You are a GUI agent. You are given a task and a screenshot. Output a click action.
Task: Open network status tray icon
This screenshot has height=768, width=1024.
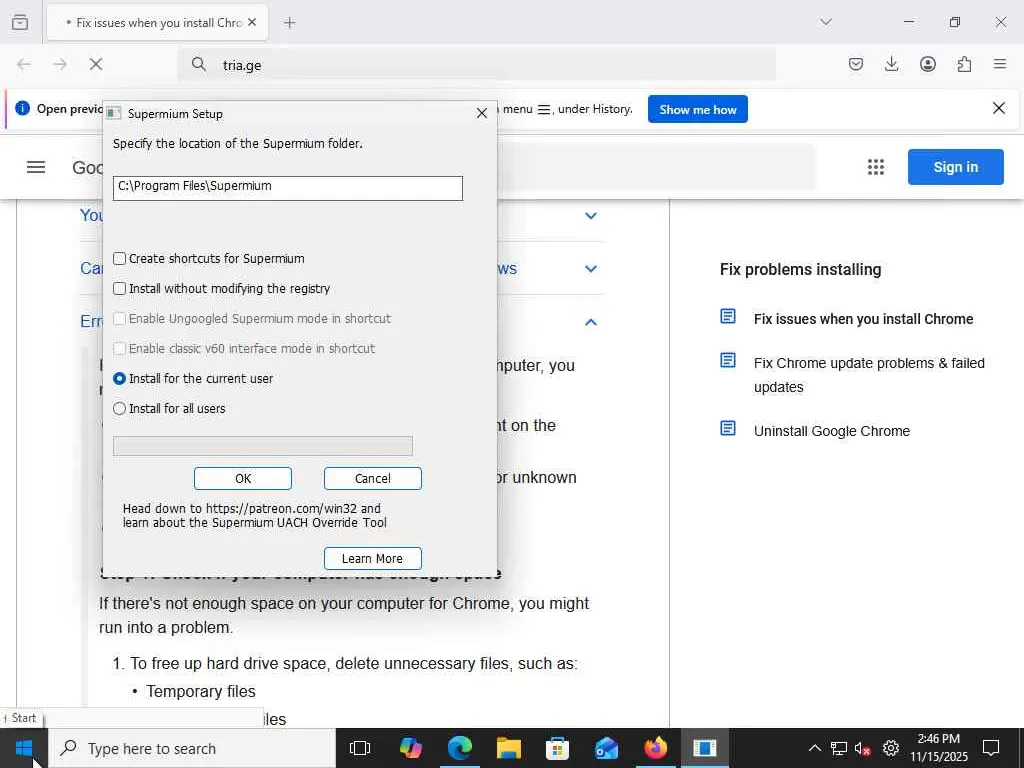point(839,748)
